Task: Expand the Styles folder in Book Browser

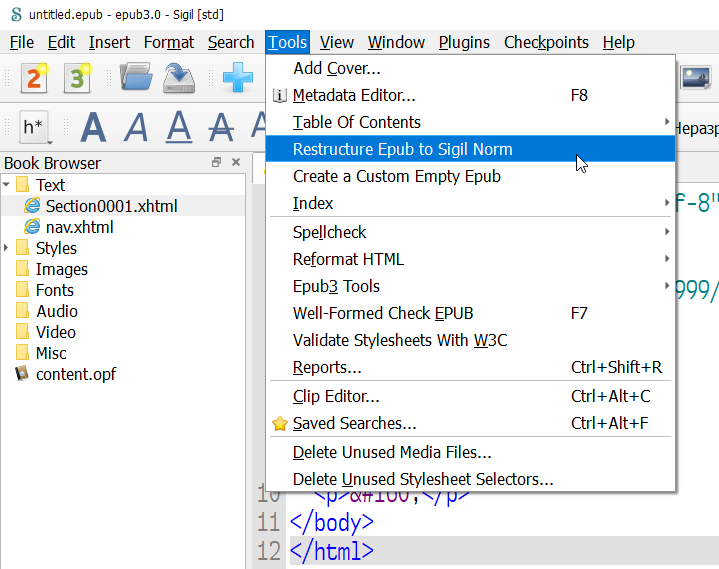Action: pyautogui.click(x=6, y=248)
